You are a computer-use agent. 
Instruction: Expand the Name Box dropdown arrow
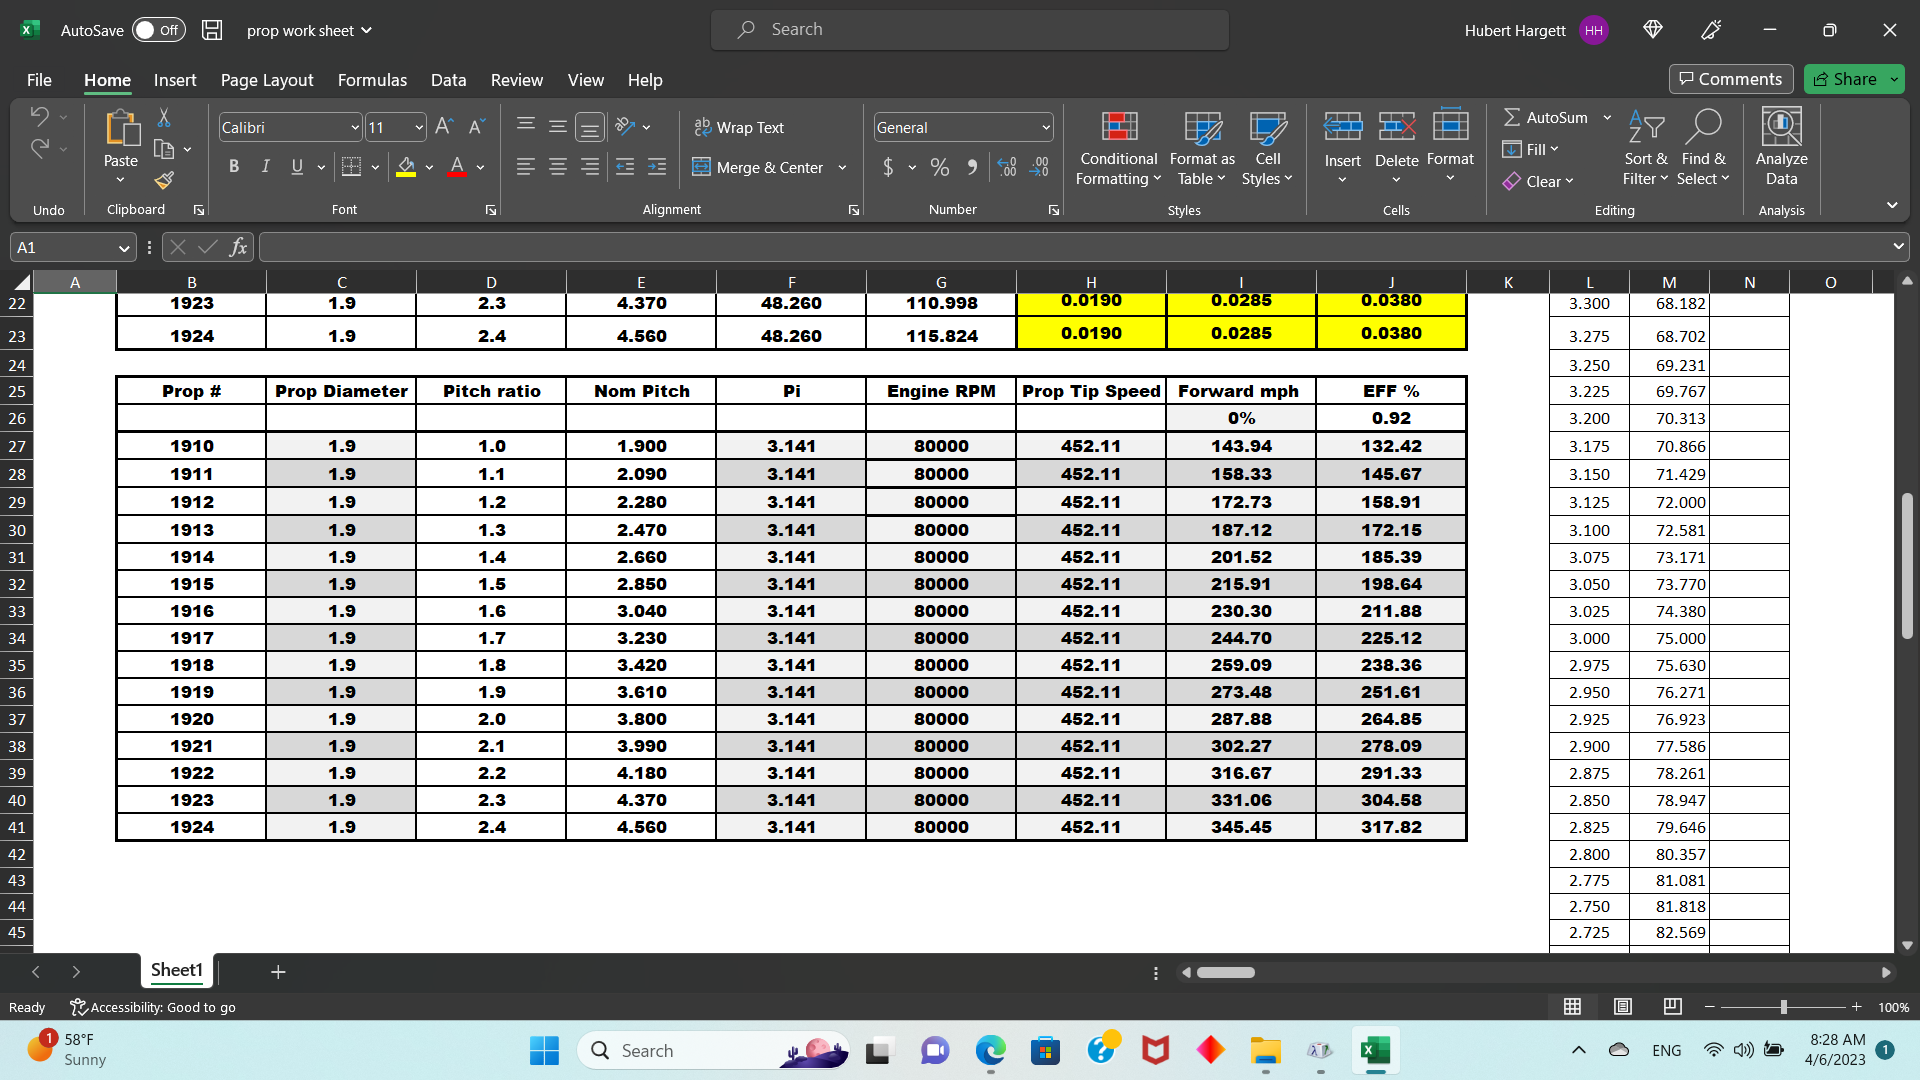point(124,247)
